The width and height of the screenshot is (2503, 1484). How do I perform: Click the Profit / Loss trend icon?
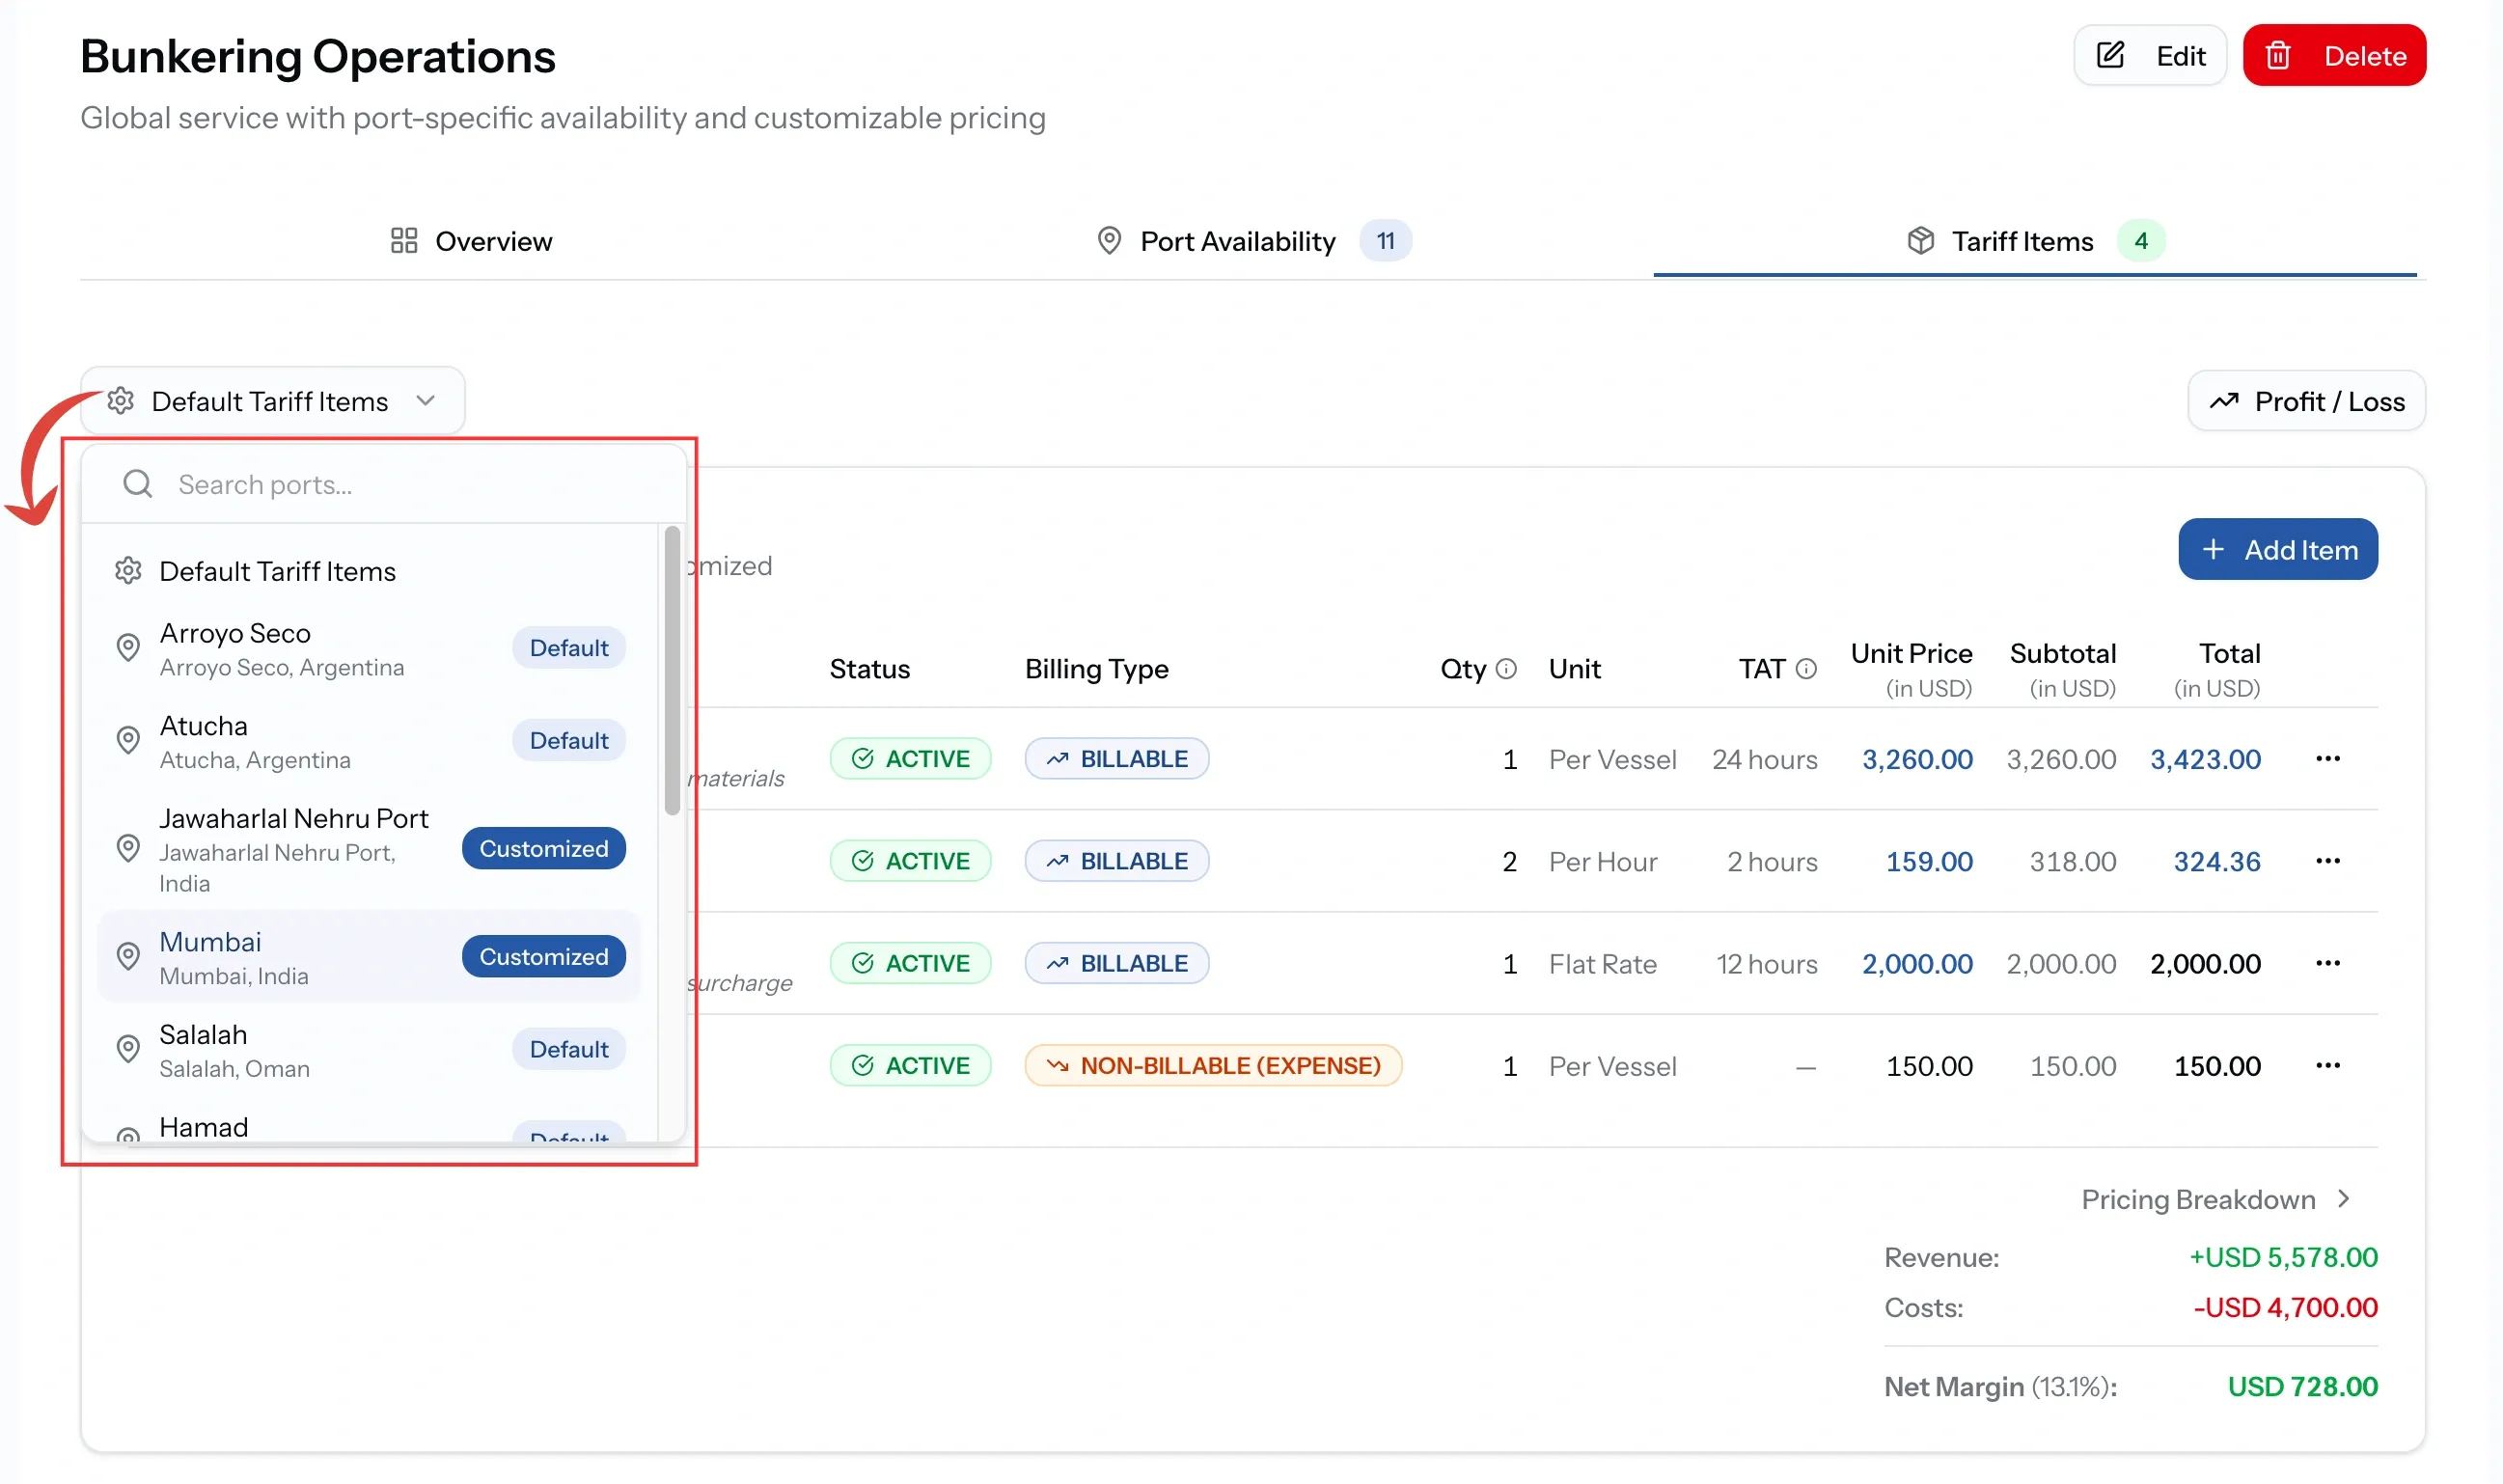click(2223, 401)
